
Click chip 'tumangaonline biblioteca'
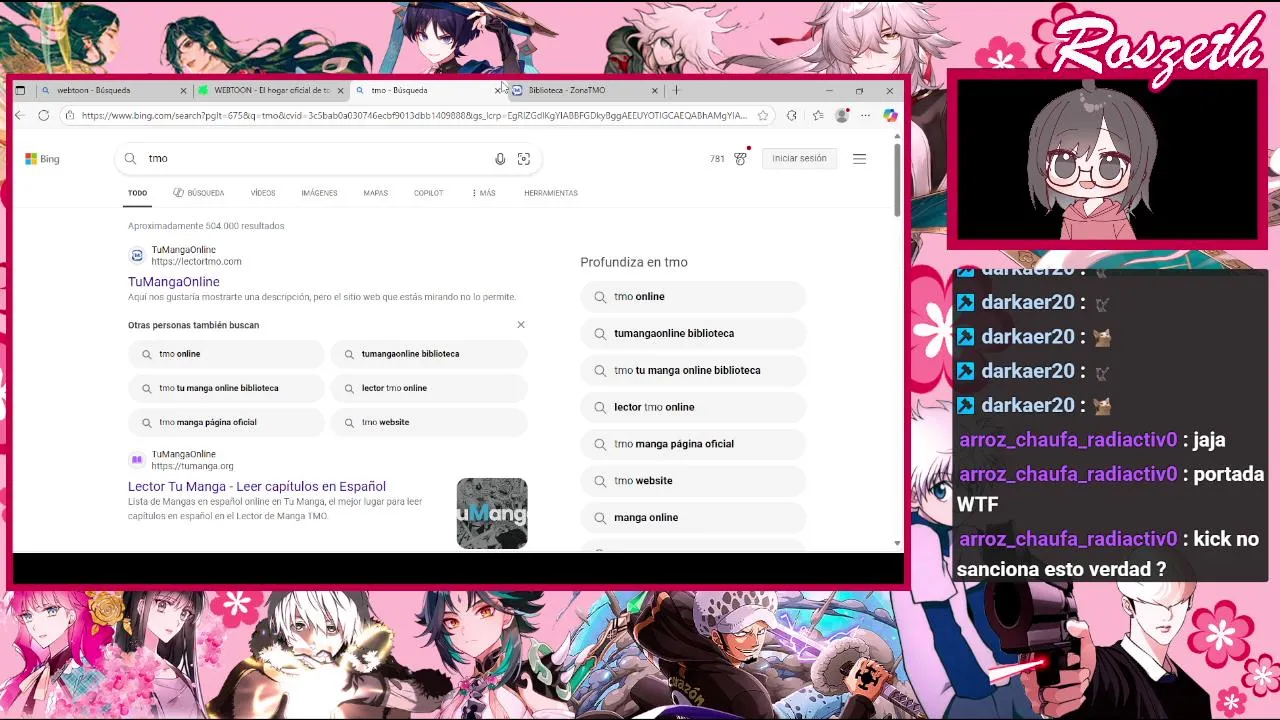[428, 354]
